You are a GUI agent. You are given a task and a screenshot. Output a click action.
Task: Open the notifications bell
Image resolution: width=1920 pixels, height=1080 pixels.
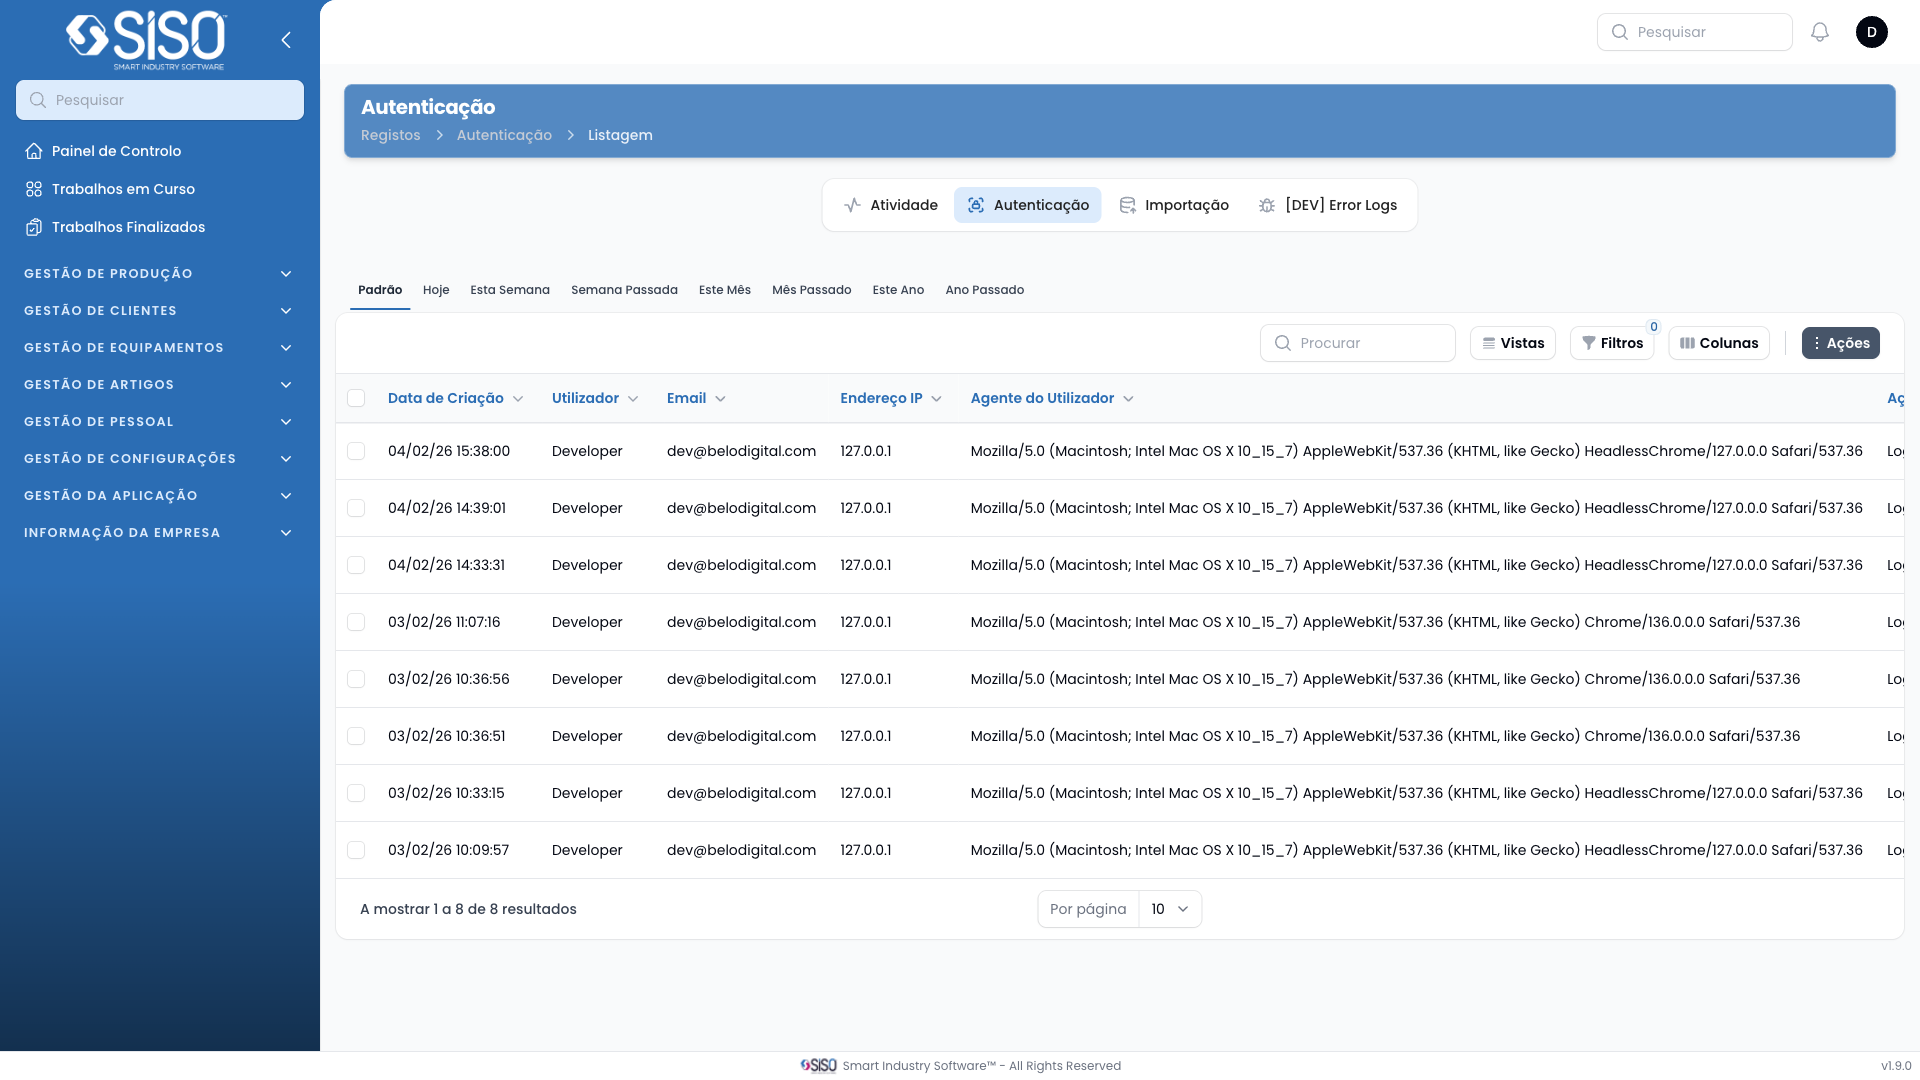(x=1820, y=32)
